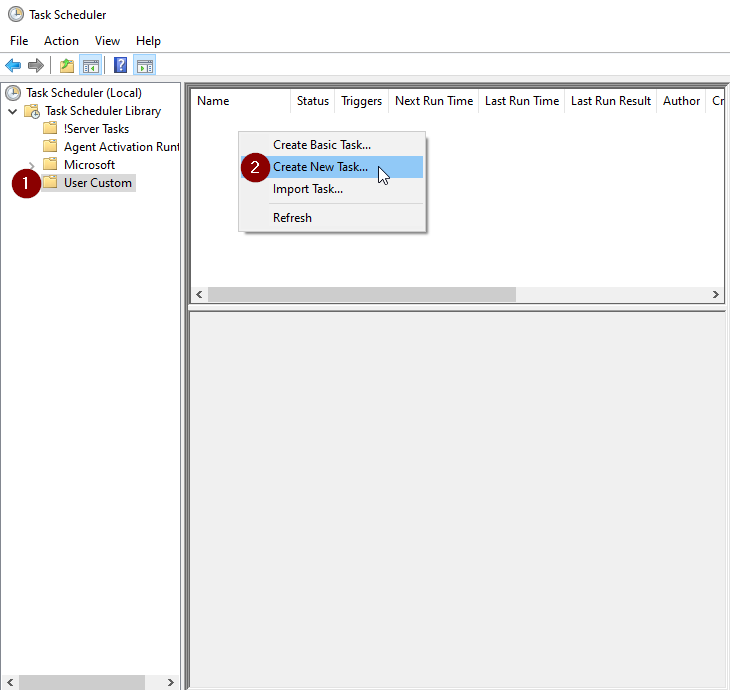Select the User Custom folder label
Screen dimensions: 730x690
pos(98,183)
